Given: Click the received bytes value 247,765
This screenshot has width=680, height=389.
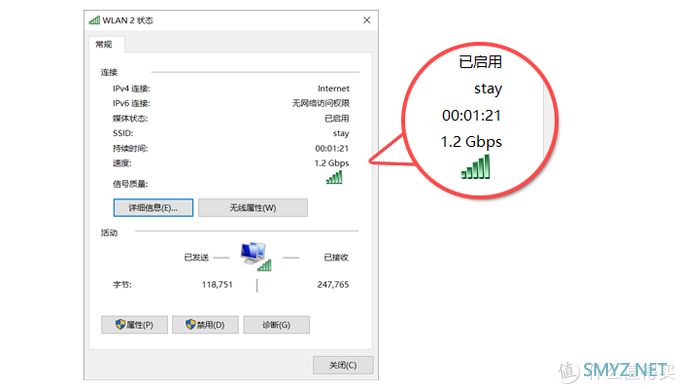Looking at the screenshot, I should (x=333, y=284).
